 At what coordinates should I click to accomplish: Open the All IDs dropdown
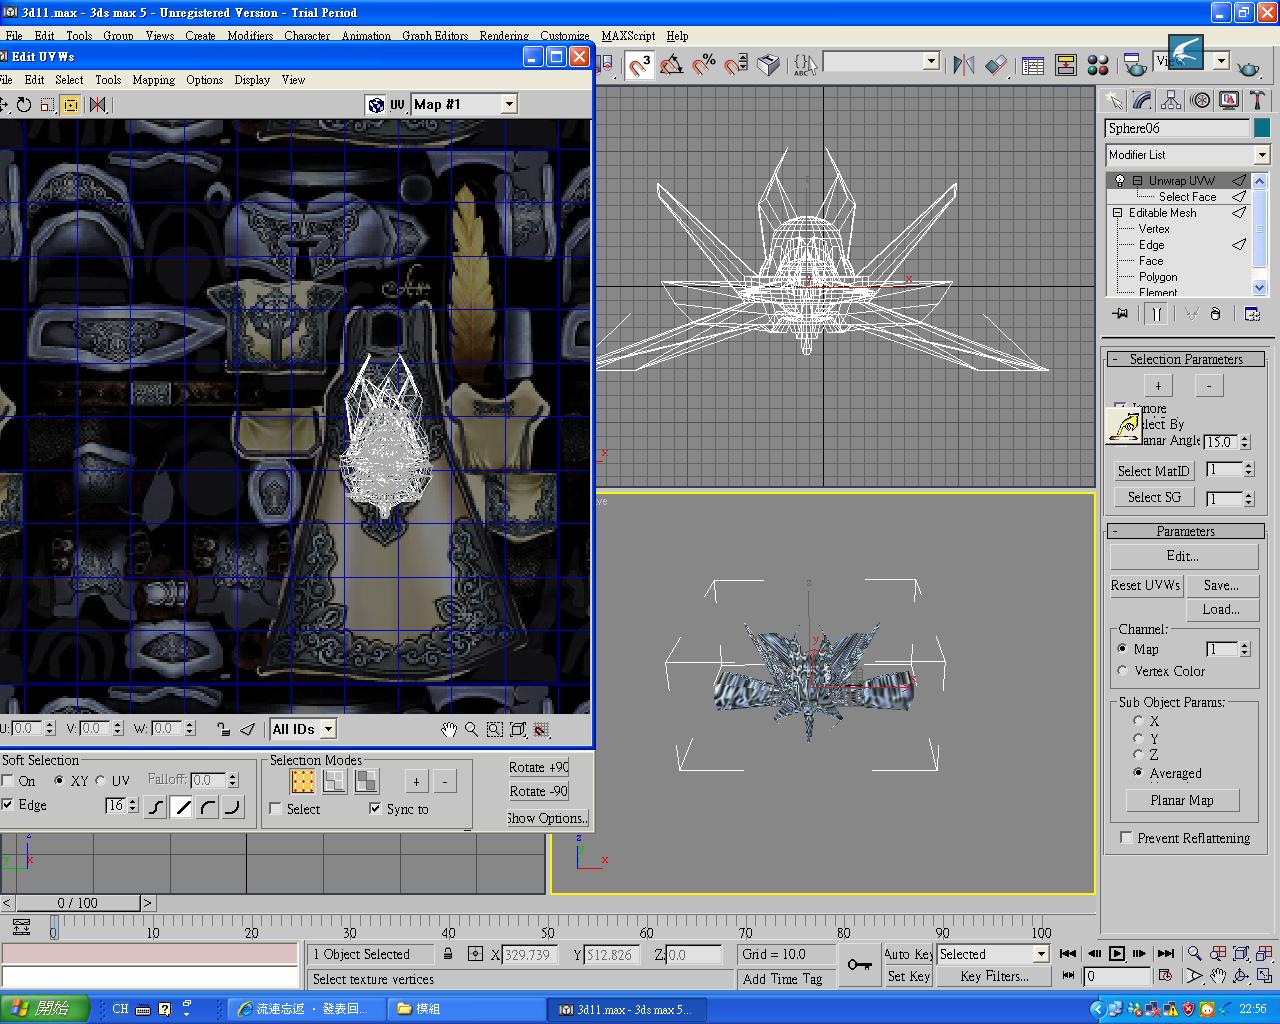tap(328, 729)
